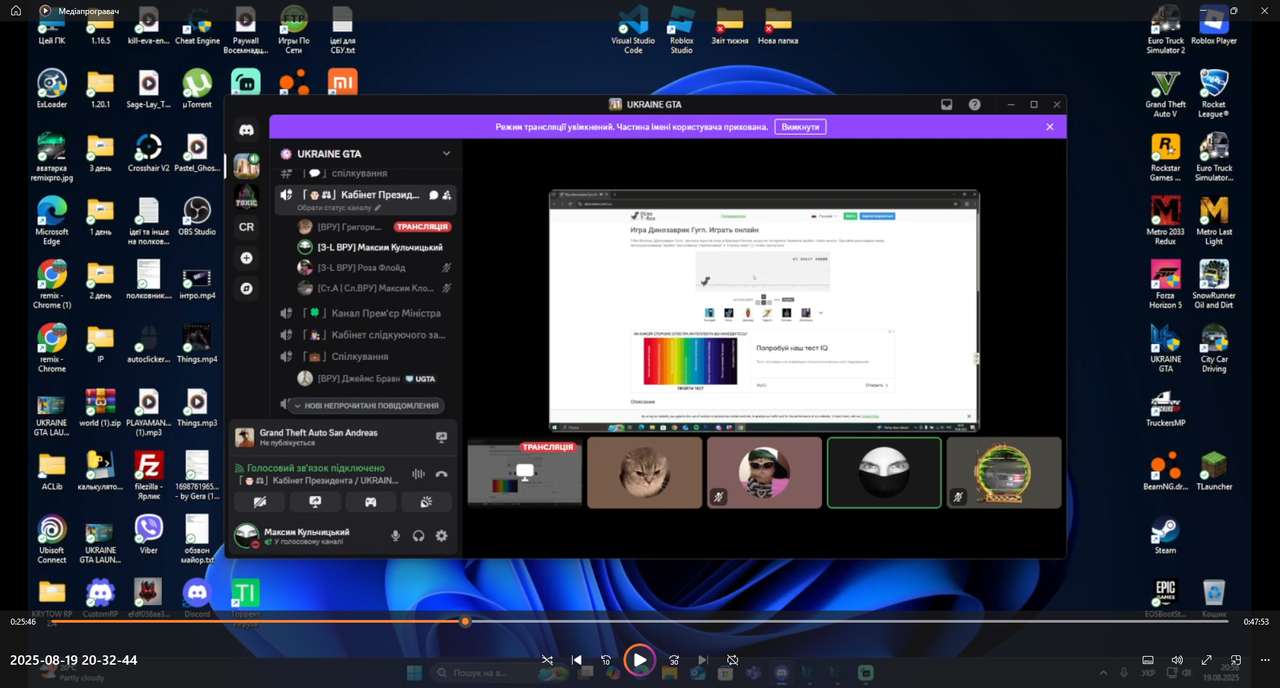Select the TOXIC server icon
This screenshot has height=688, width=1280.
click(247, 196)
